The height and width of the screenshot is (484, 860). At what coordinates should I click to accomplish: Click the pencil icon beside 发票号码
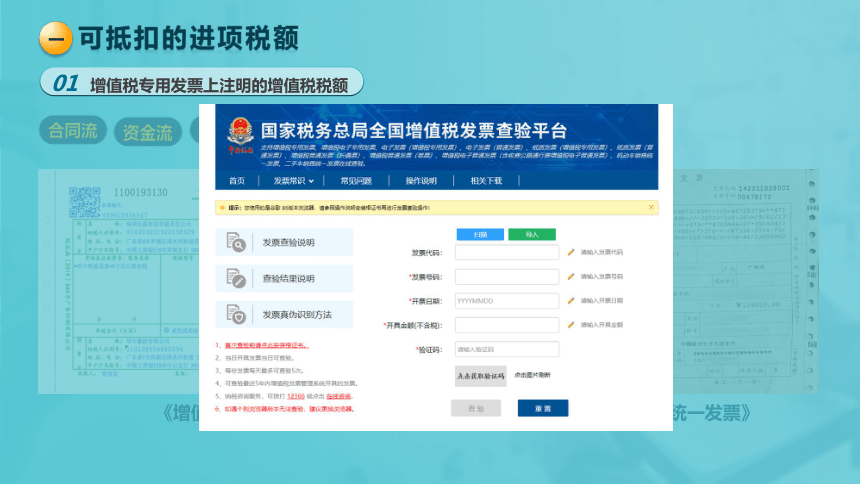[571, 277]
